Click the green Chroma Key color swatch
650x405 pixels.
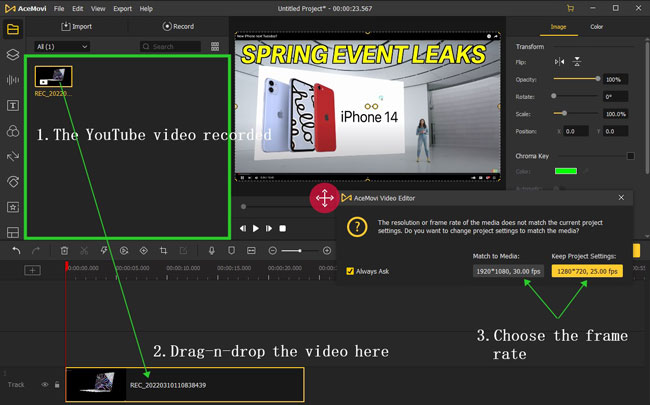pyautogui.click(x=566, y=171)
